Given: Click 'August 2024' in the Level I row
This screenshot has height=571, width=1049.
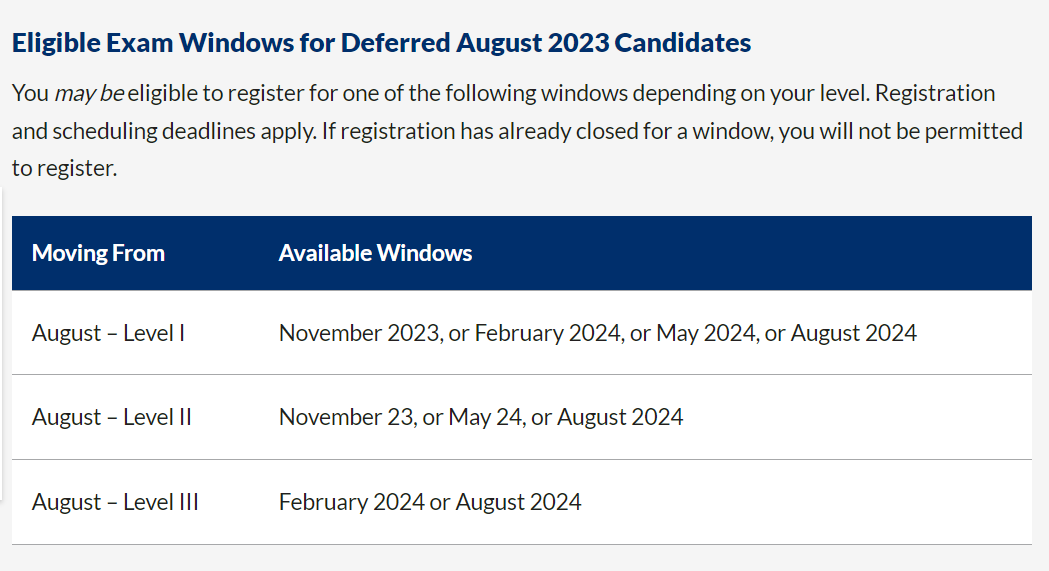Looking at the screenshot, I should 854,333.
